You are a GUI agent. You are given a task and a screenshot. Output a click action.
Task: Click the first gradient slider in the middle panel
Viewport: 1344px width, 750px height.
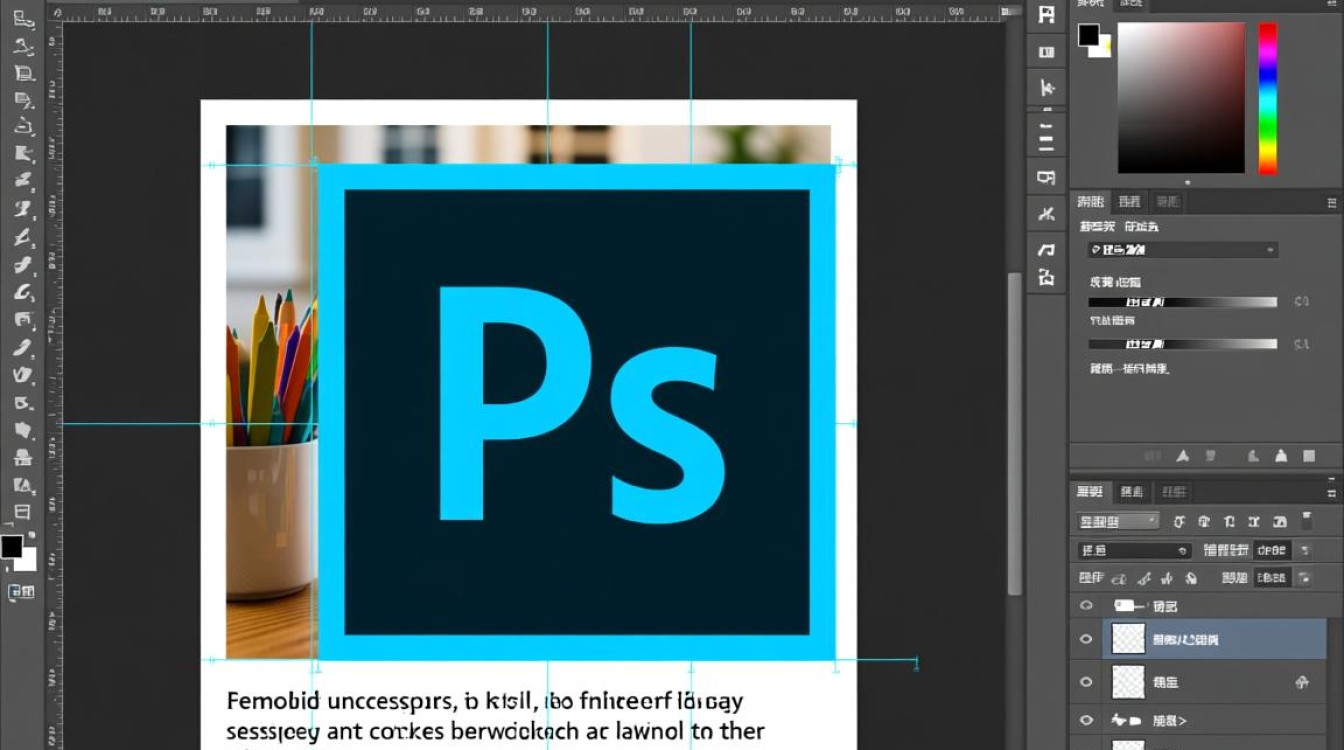tap(1183, 302)
